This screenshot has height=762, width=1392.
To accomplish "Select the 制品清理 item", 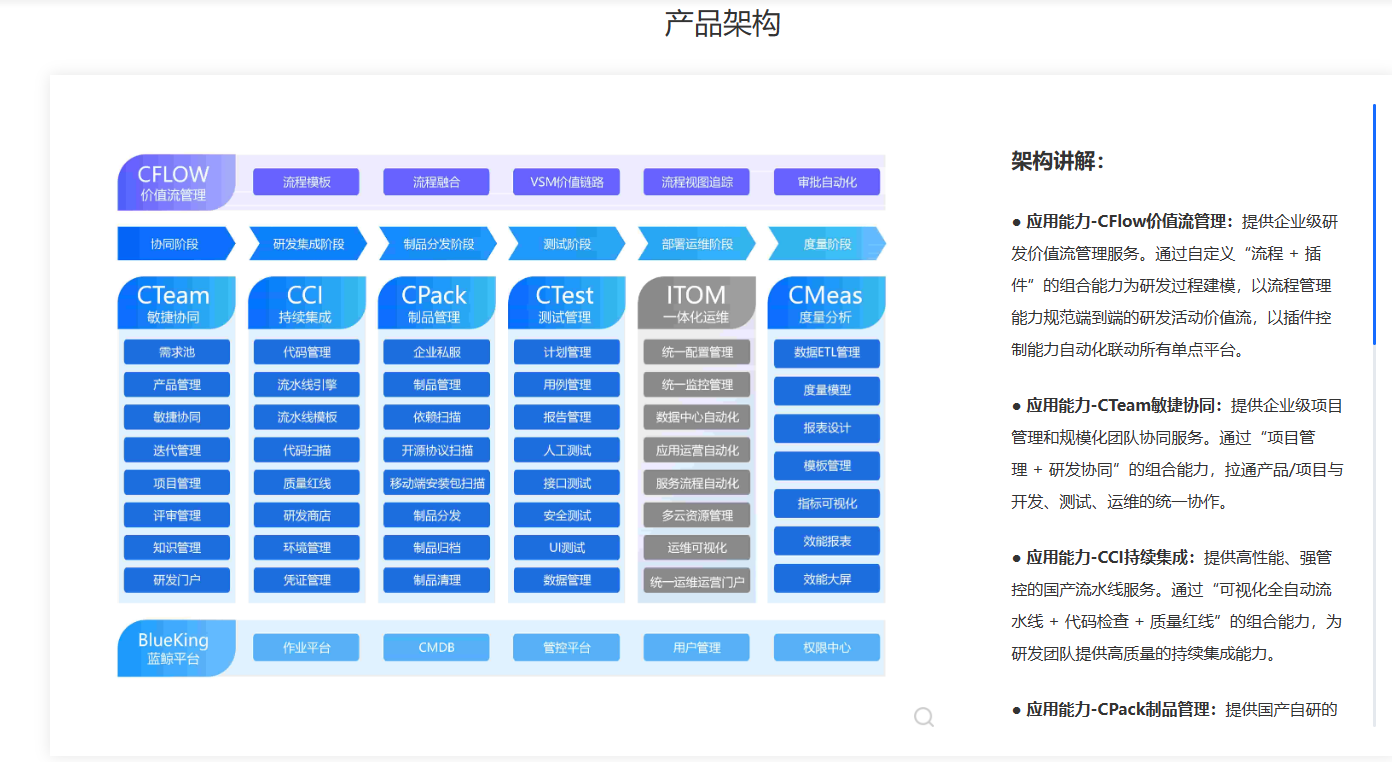I will pos(437,580).
